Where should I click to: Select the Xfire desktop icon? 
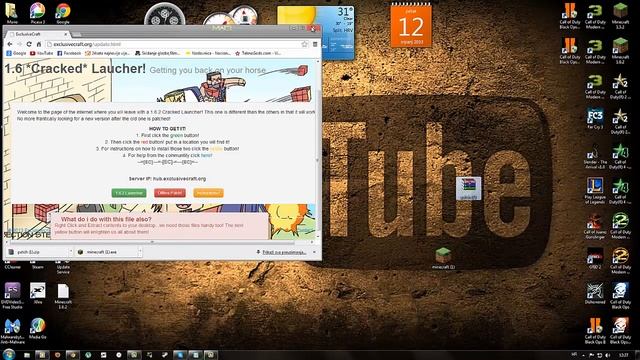coord(38,294)
